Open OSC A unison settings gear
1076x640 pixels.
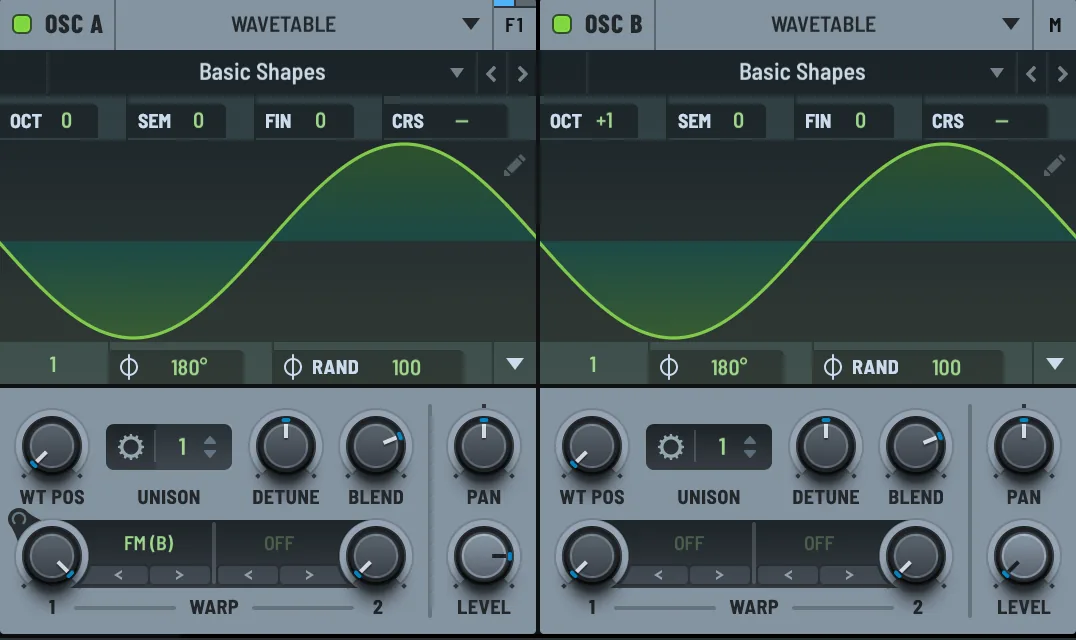(130, 447)
